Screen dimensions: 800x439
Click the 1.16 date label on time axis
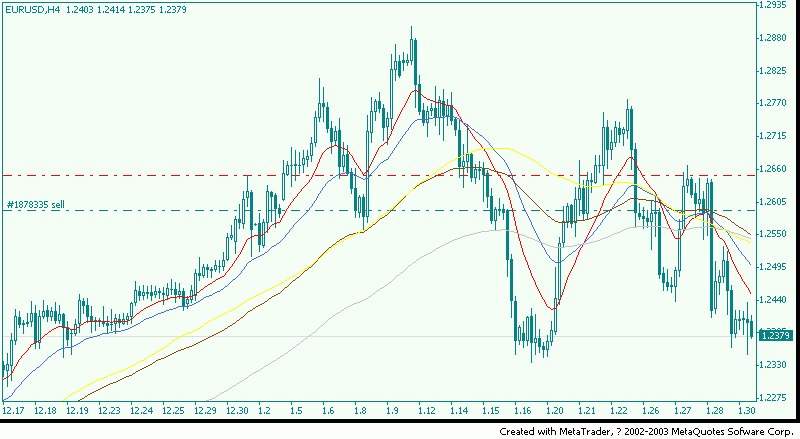click(x=522, y=410)
